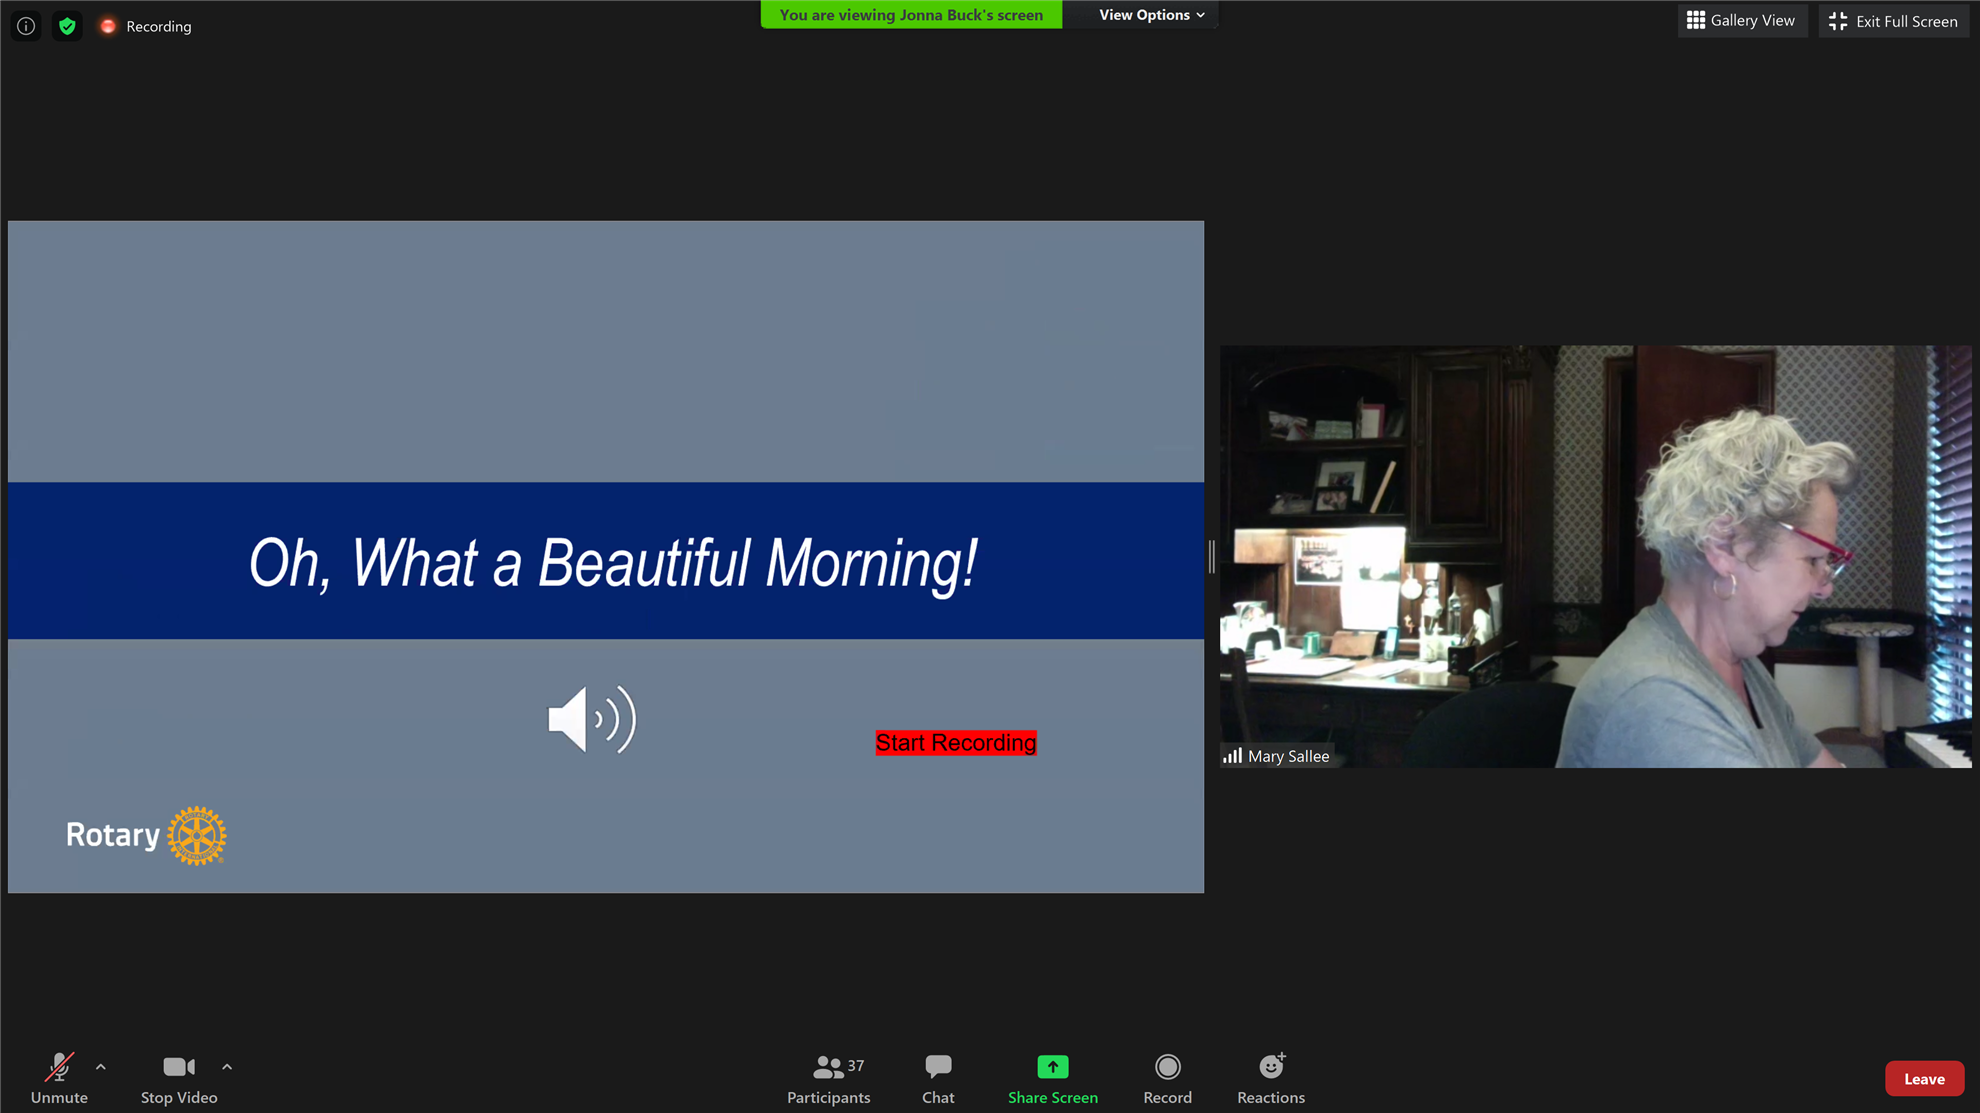1980x1113 pixels.
Task: Open the Reactions menu
Action: click(x=1270, y=1078)
